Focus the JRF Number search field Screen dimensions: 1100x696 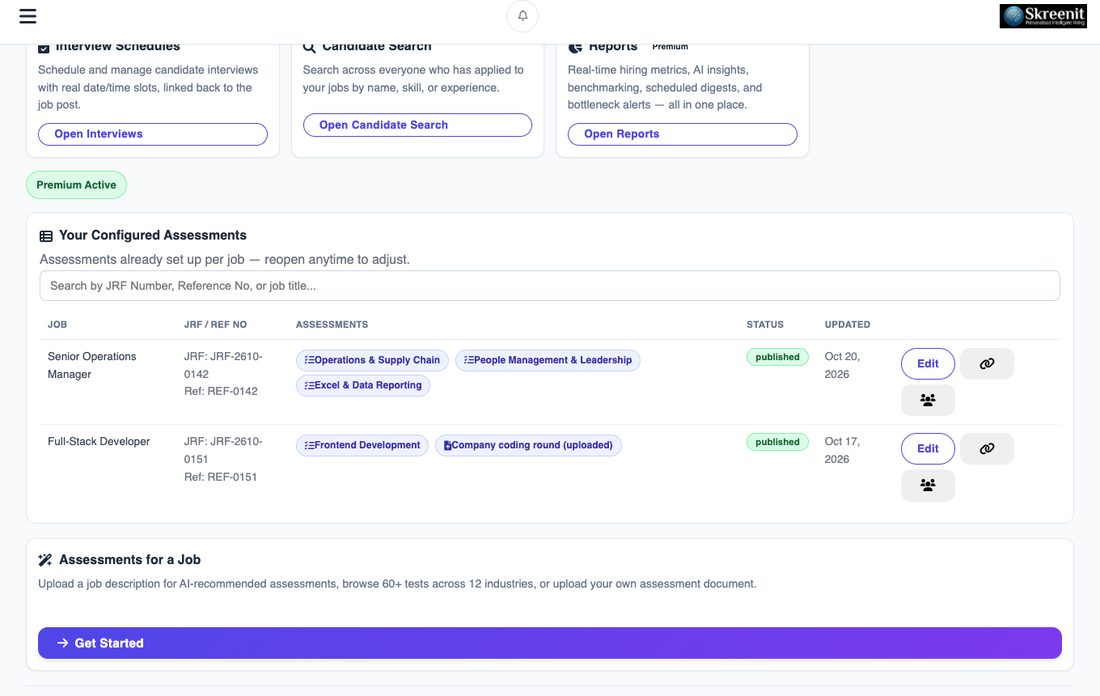point(549,286)
